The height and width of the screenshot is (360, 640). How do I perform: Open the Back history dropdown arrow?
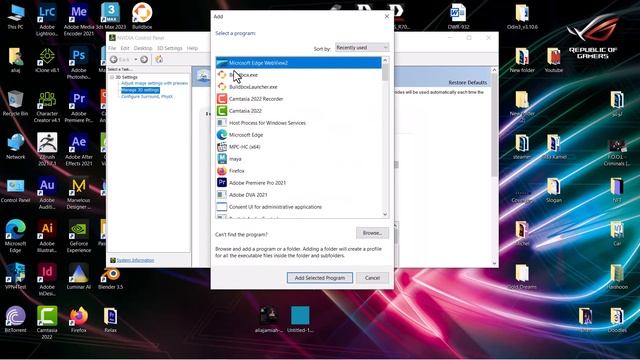(x=136, y=60)
